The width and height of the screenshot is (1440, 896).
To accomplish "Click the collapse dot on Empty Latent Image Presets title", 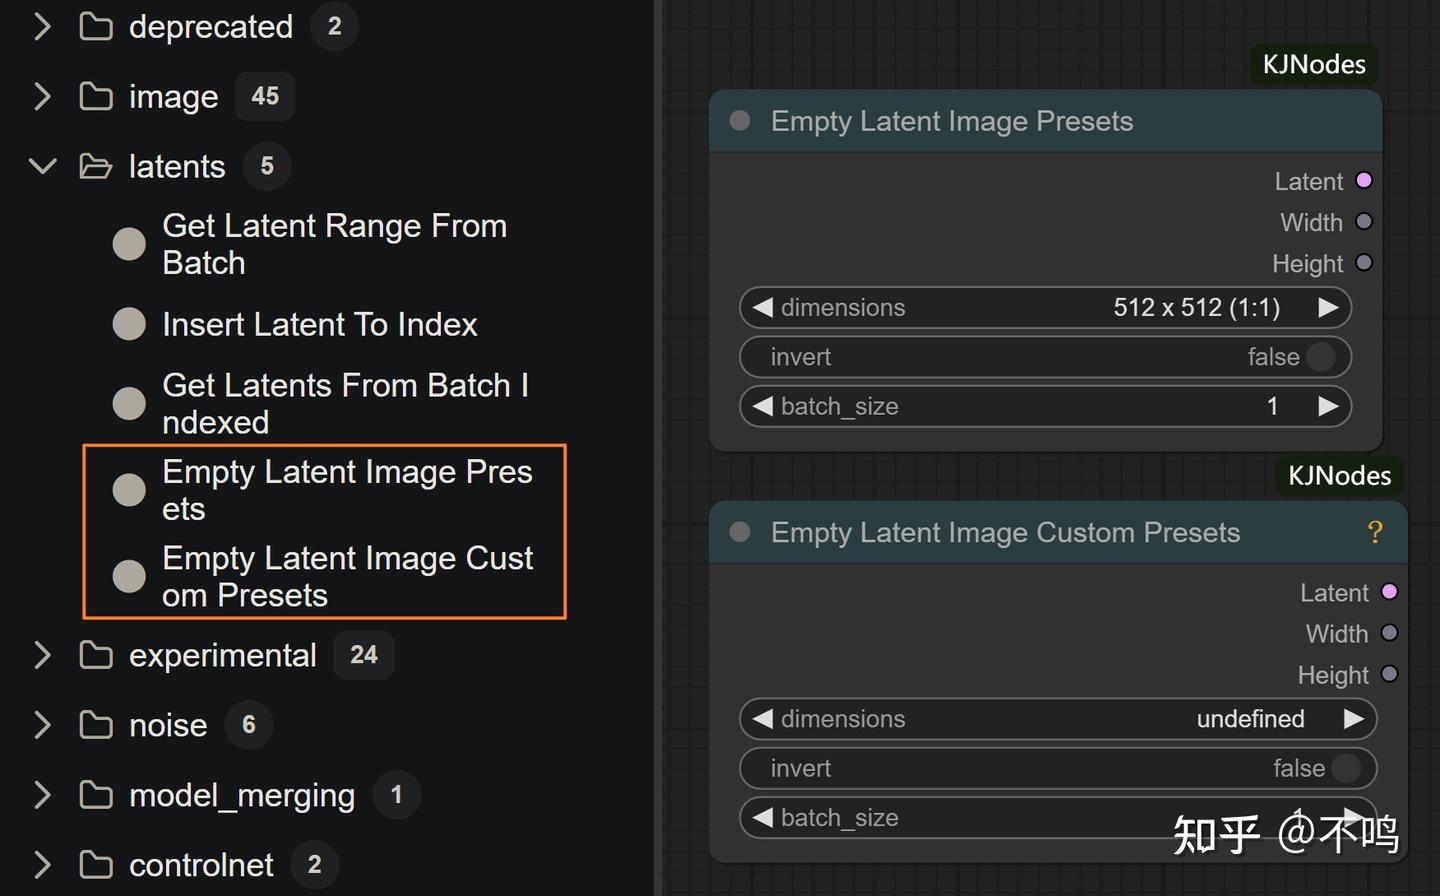I will (x=740, y=121).
